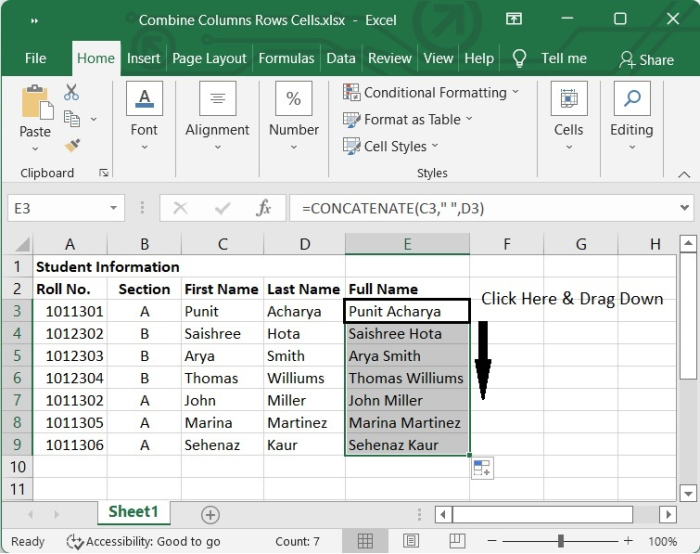Viewport: 700px width, 554px height.
Task: Click the Insert Function fx icon
Action: pyautogui.click(x=264, y=208)
